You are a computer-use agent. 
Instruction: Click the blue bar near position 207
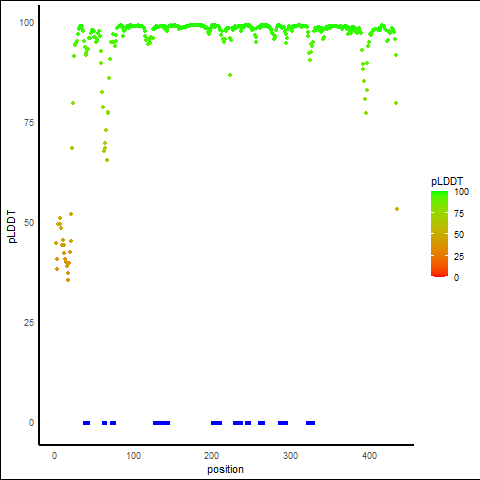click(x=216, y=423)
